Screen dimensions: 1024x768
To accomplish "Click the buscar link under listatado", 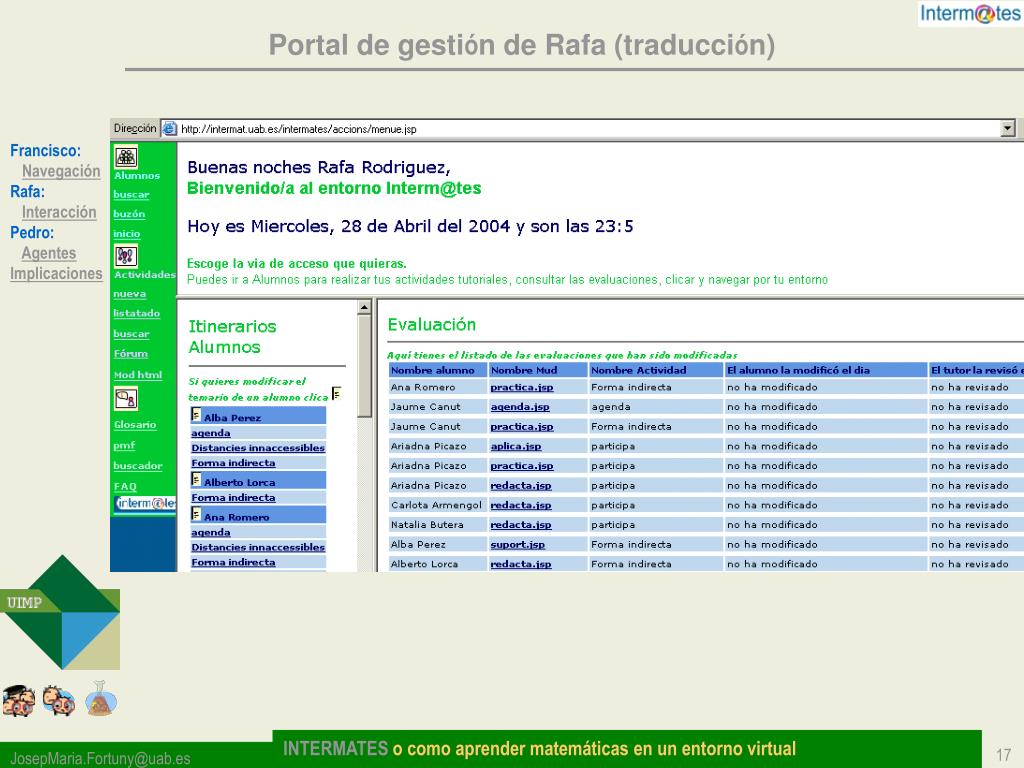I will (131, 334).
